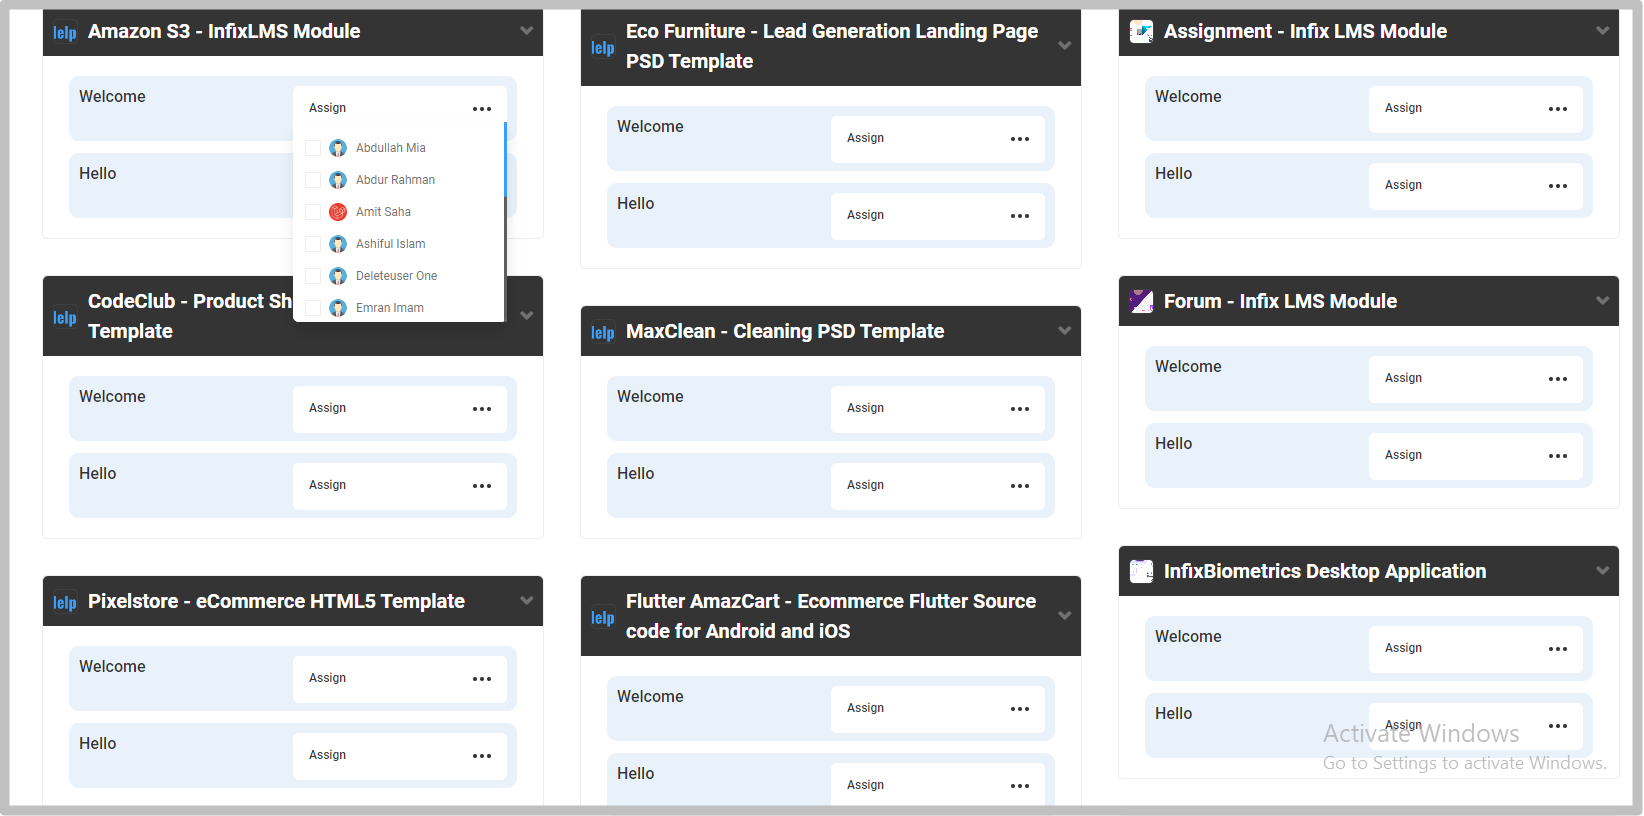Collapse the Pixelstore eCommerce HTML5 Template card

click(526, 601)
